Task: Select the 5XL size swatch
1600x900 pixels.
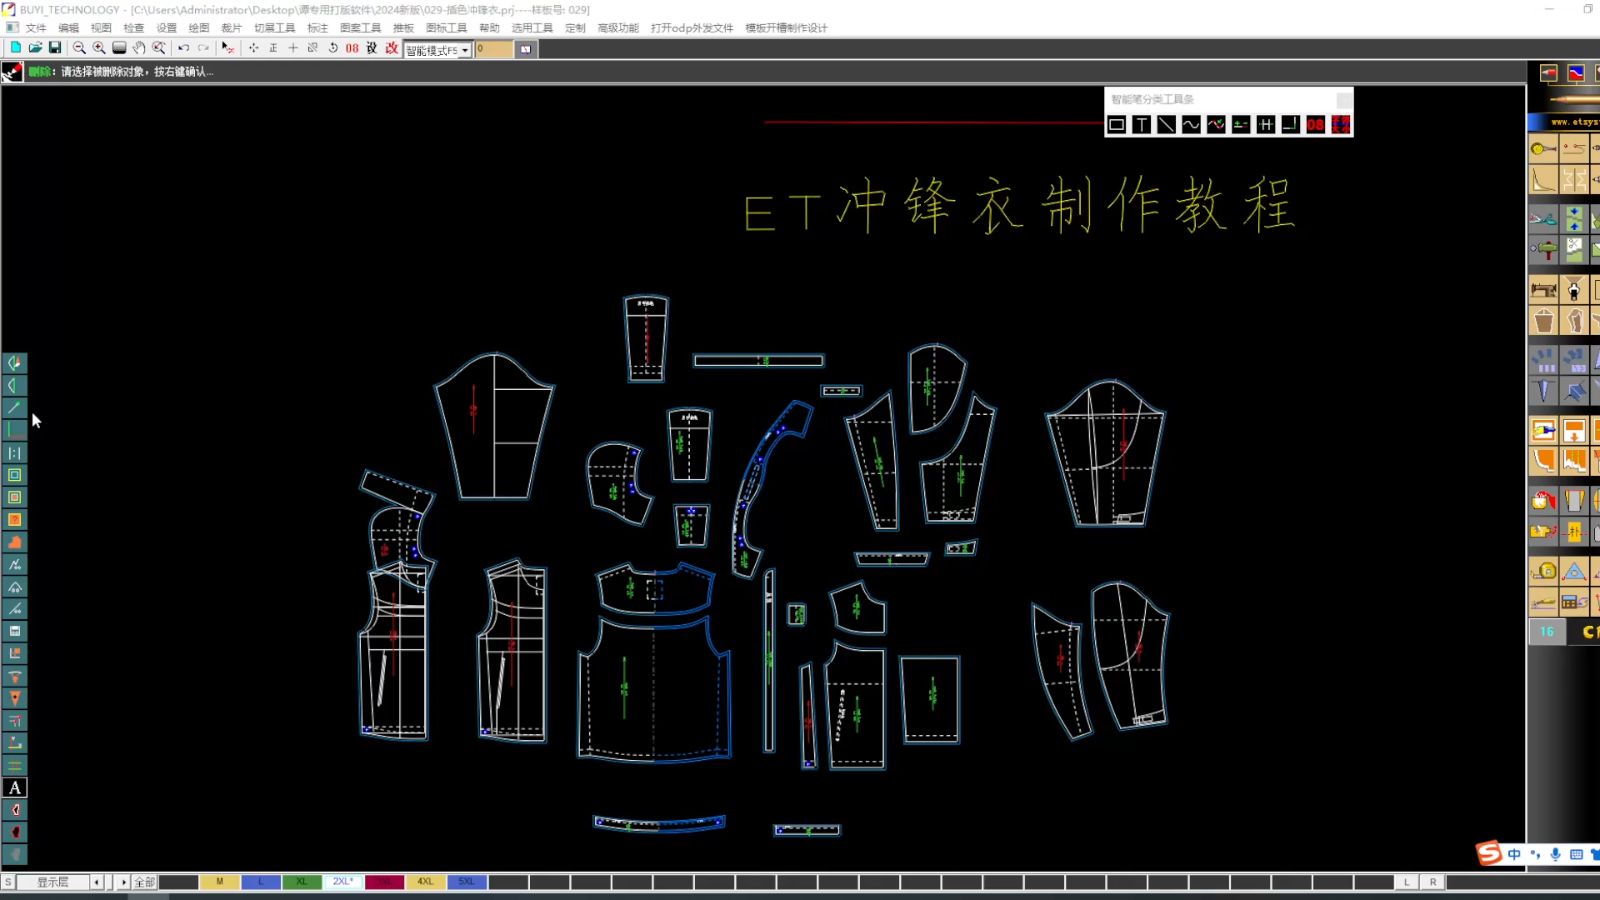Action: [x=467, y=882]
